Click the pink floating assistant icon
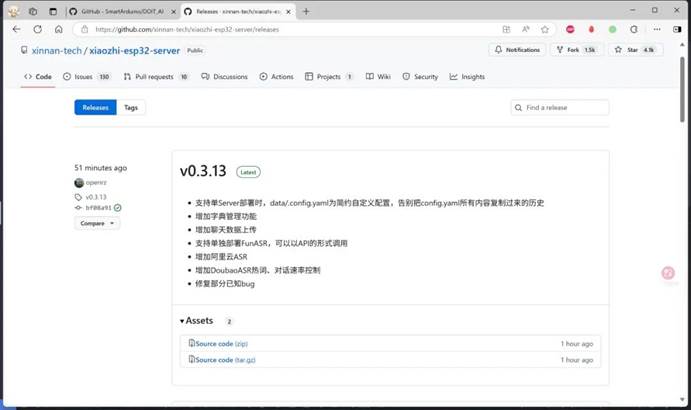The width and height of the screenshot is (691, 410). [668, 273]
